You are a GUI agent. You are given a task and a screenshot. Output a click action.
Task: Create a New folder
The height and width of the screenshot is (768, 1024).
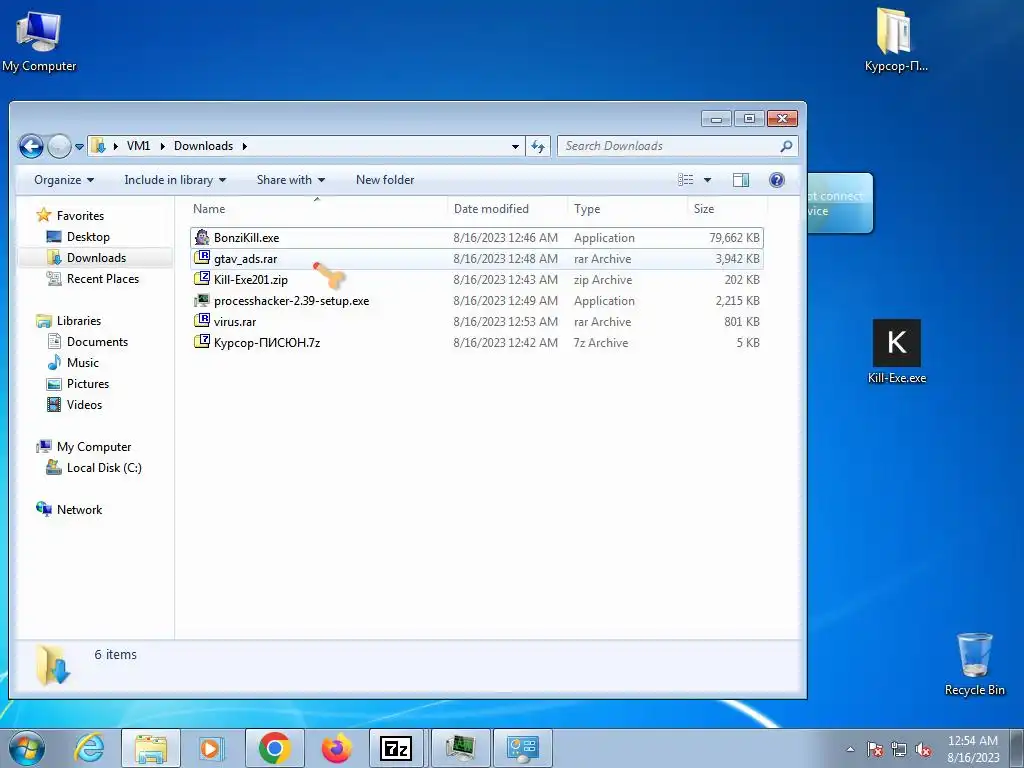point(385,180)
